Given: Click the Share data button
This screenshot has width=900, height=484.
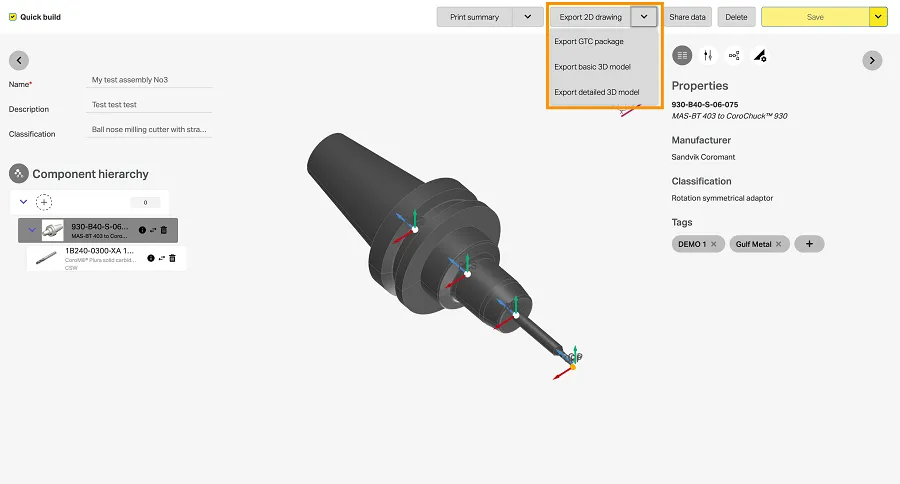Looking at the screenshot, I should pyautogui.click(x=687, y=17).
